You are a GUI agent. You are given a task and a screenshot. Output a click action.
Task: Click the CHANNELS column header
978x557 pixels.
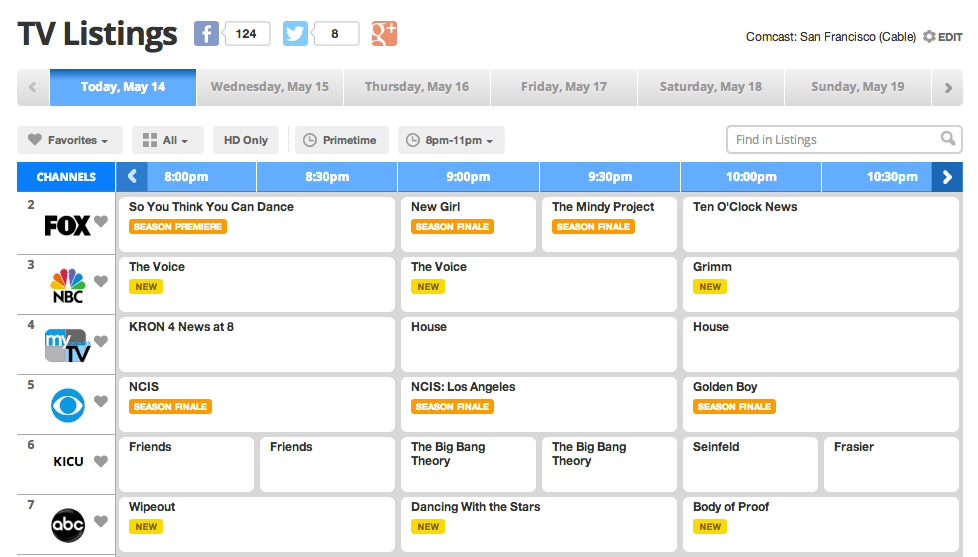tap(66, 177)
